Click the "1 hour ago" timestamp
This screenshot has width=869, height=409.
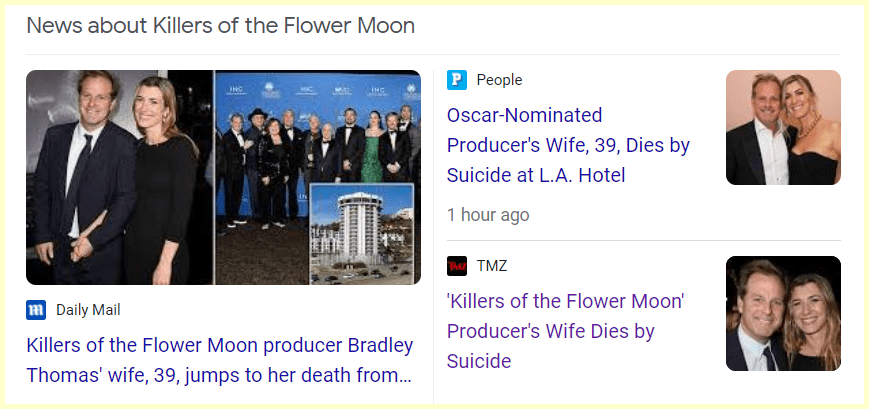pyautogui.click(x=488, y=215)
